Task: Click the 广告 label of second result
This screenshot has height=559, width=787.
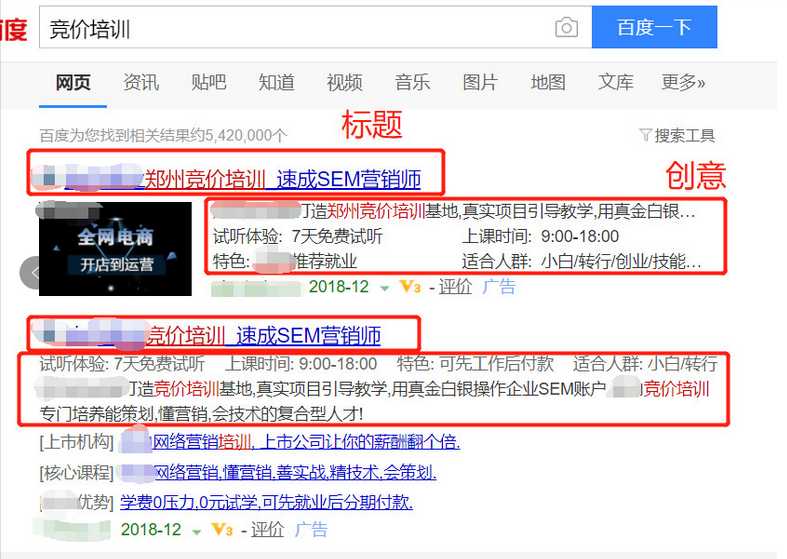Action: pyautogui.click(x=311, y=529)
